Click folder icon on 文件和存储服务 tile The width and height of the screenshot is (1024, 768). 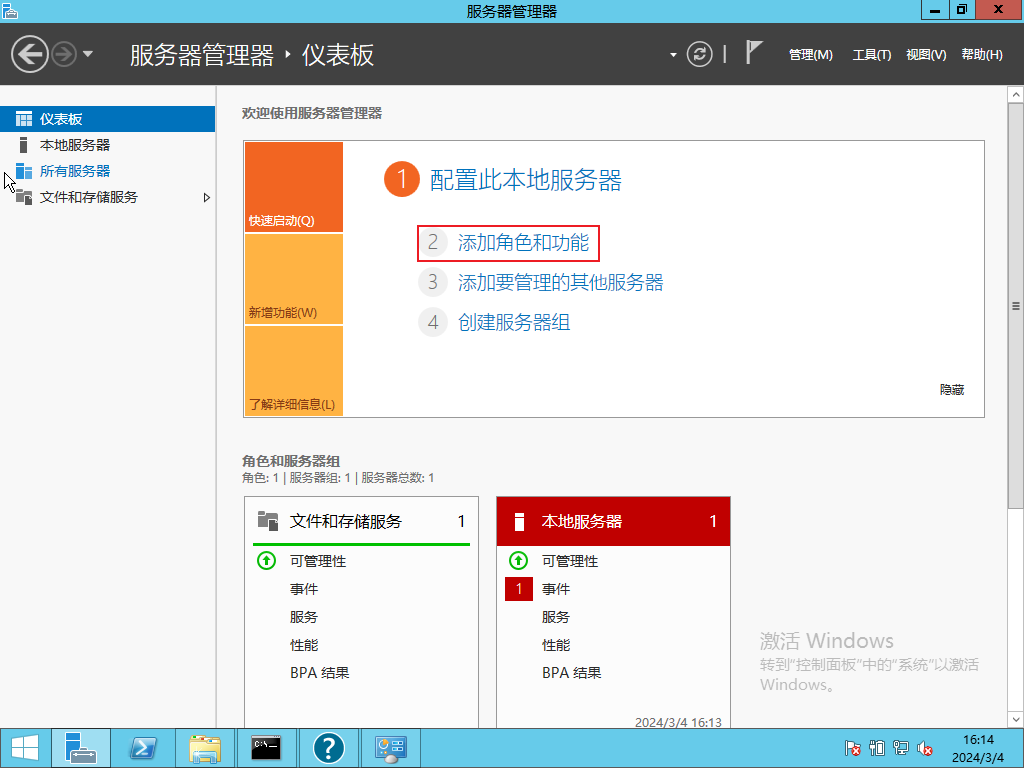click(268, 520)
